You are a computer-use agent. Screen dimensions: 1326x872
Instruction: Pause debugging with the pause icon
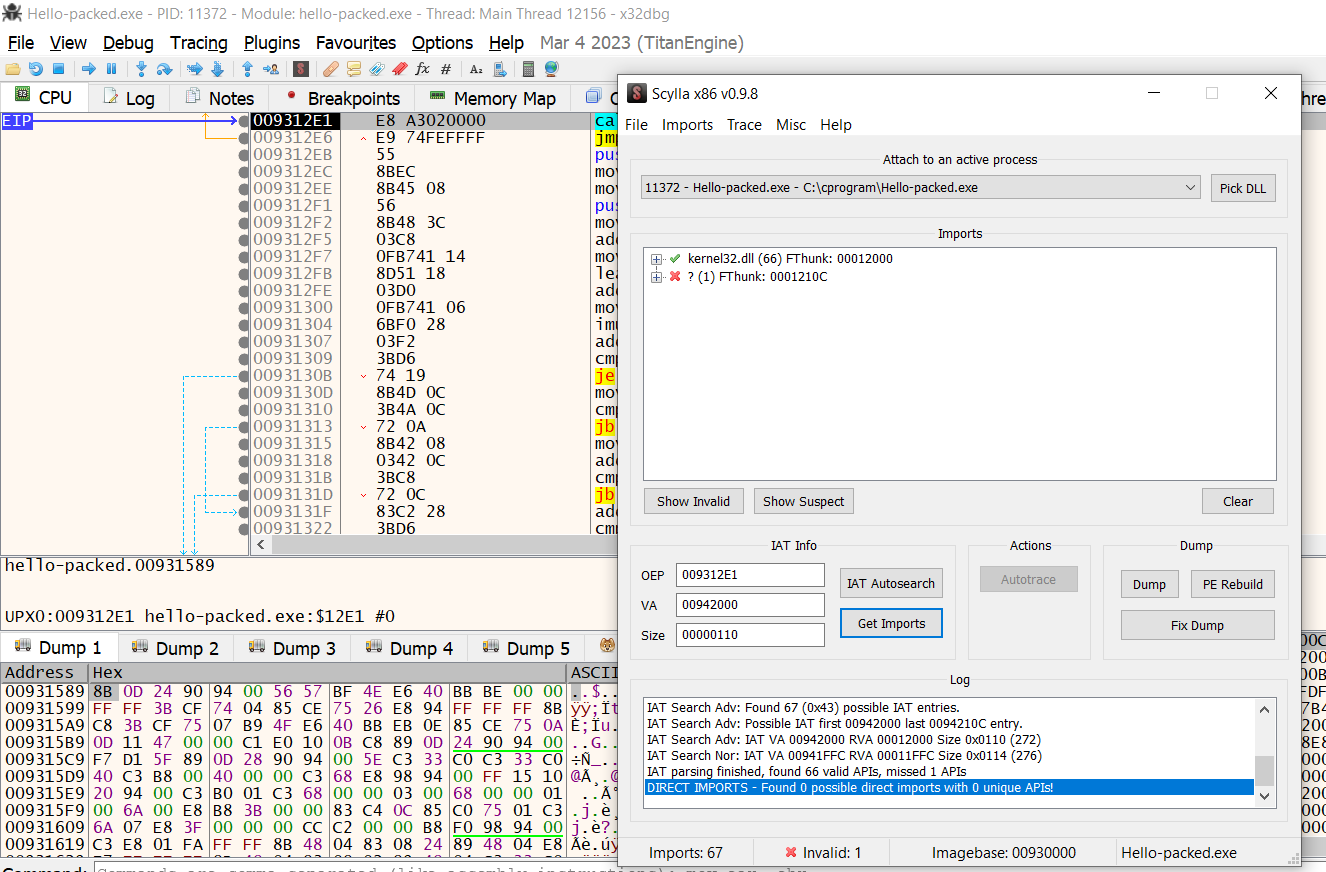(111, 69)
